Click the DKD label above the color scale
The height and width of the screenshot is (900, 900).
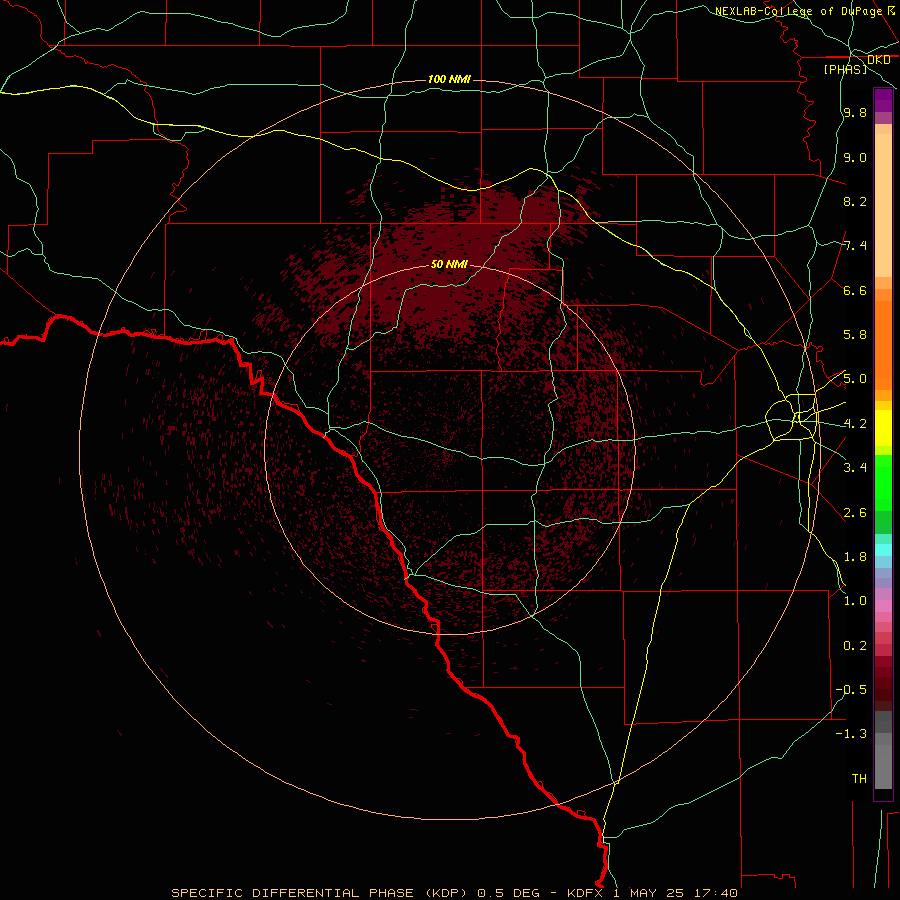pos(878,60)
